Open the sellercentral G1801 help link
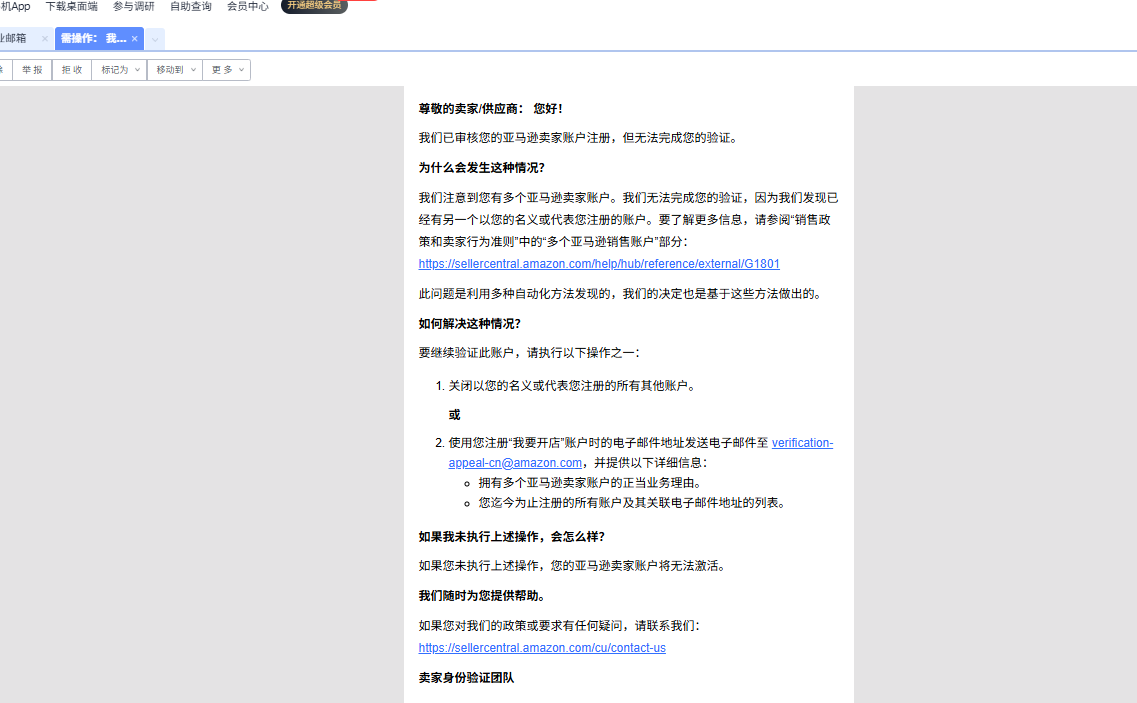1137x703 pixels. coord(599,264)
